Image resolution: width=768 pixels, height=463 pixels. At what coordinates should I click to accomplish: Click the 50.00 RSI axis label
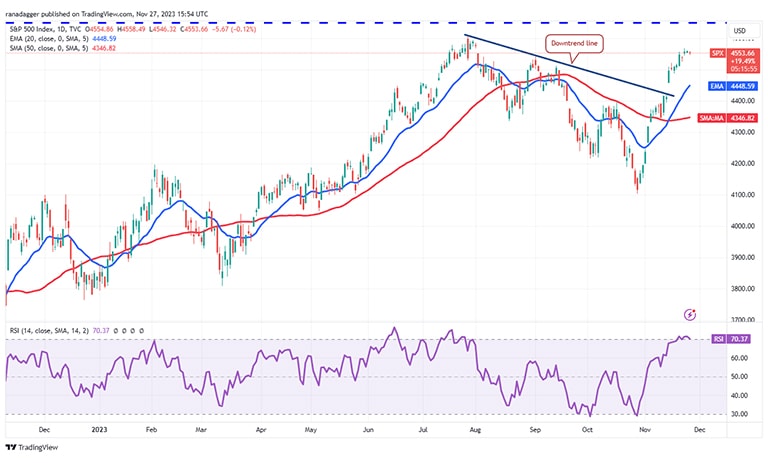(740, 377)
